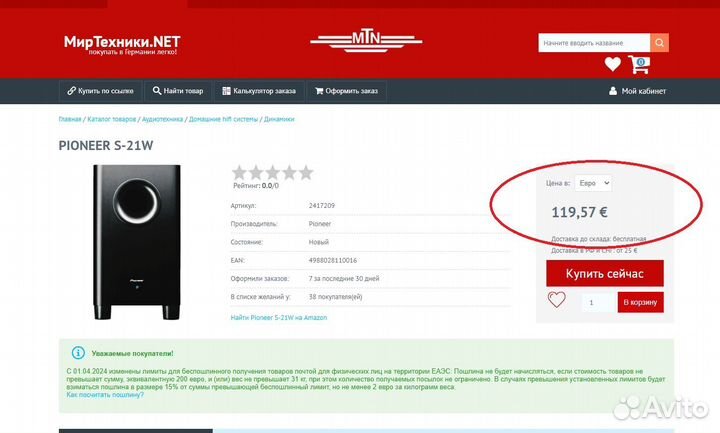This screenshot has height=433, width=720.
Task: Rate product with the first star
Action: click(240, 173)
